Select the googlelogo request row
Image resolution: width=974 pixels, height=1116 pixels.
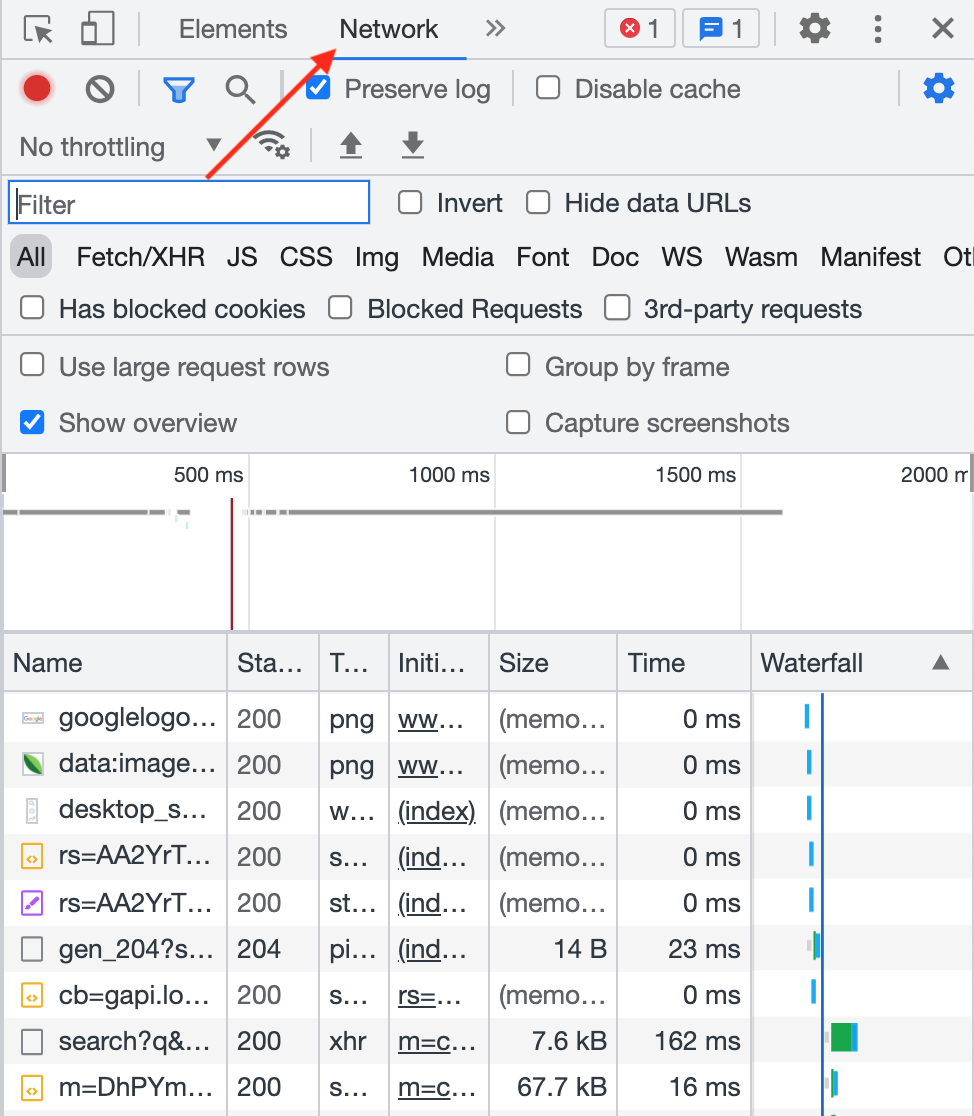tap(488, 718)
